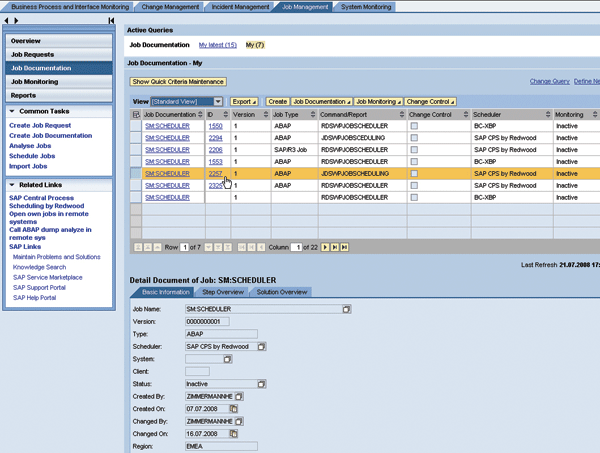Click the table select-all icon in header
The width and height of the screenshot is (600, 453).
136,115
